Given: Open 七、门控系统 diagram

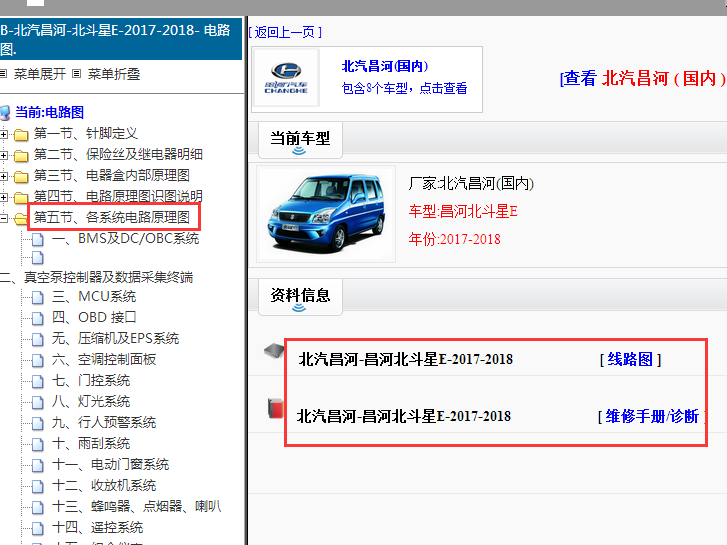Looking at the screenshot, I should [x=91, y=380].
